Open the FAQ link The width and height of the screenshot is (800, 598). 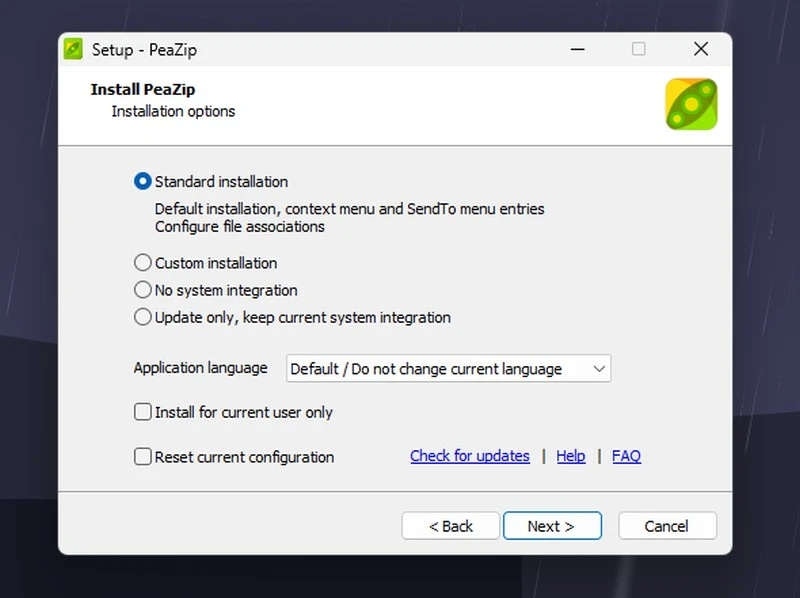coord(626,456)
